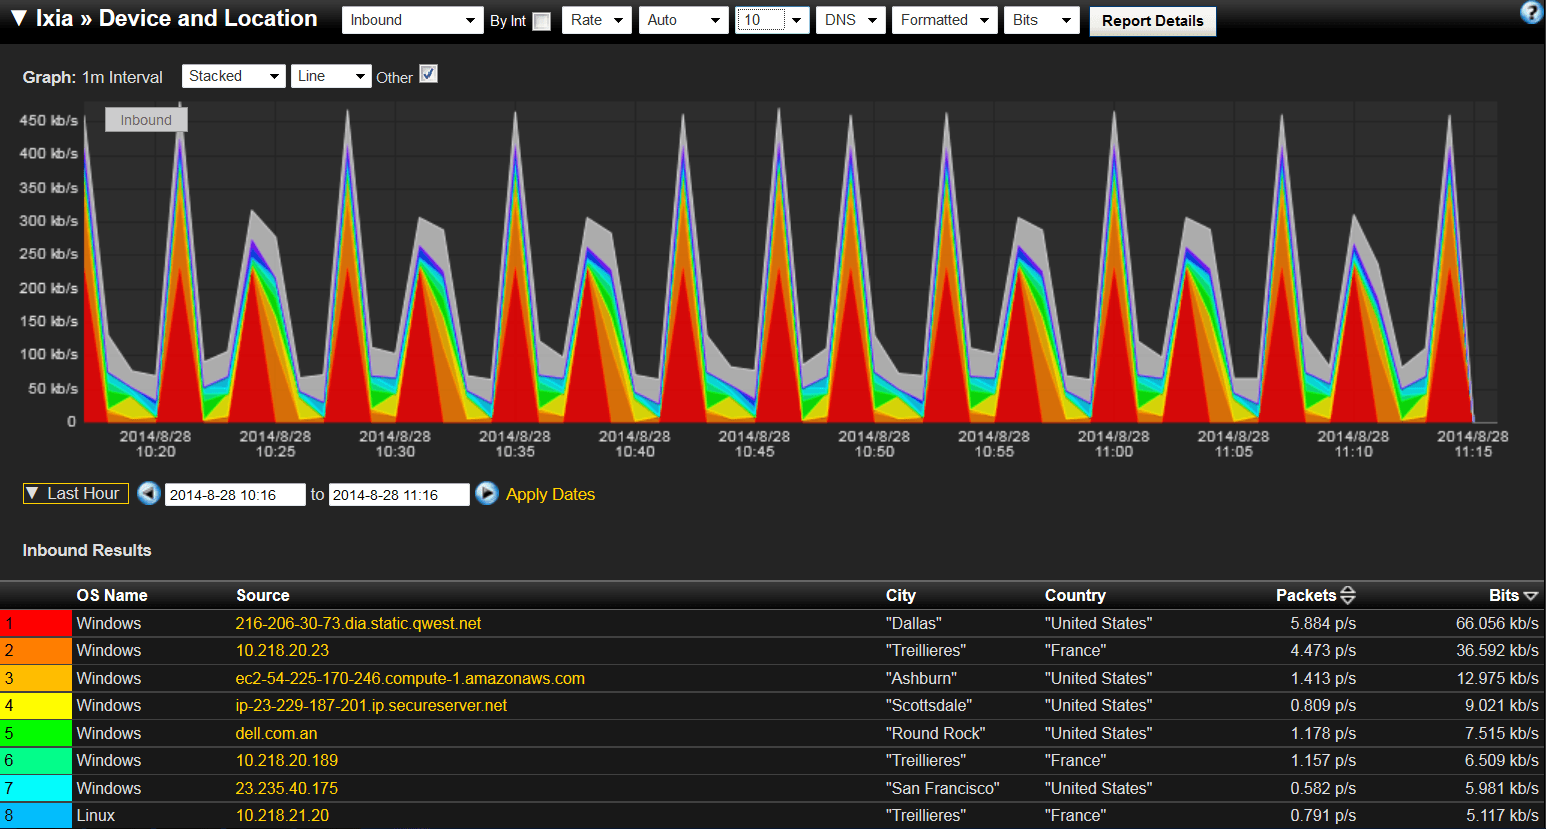
Task: Open the Stacked graph mode dropdown
Action: [x=234, y=76]
